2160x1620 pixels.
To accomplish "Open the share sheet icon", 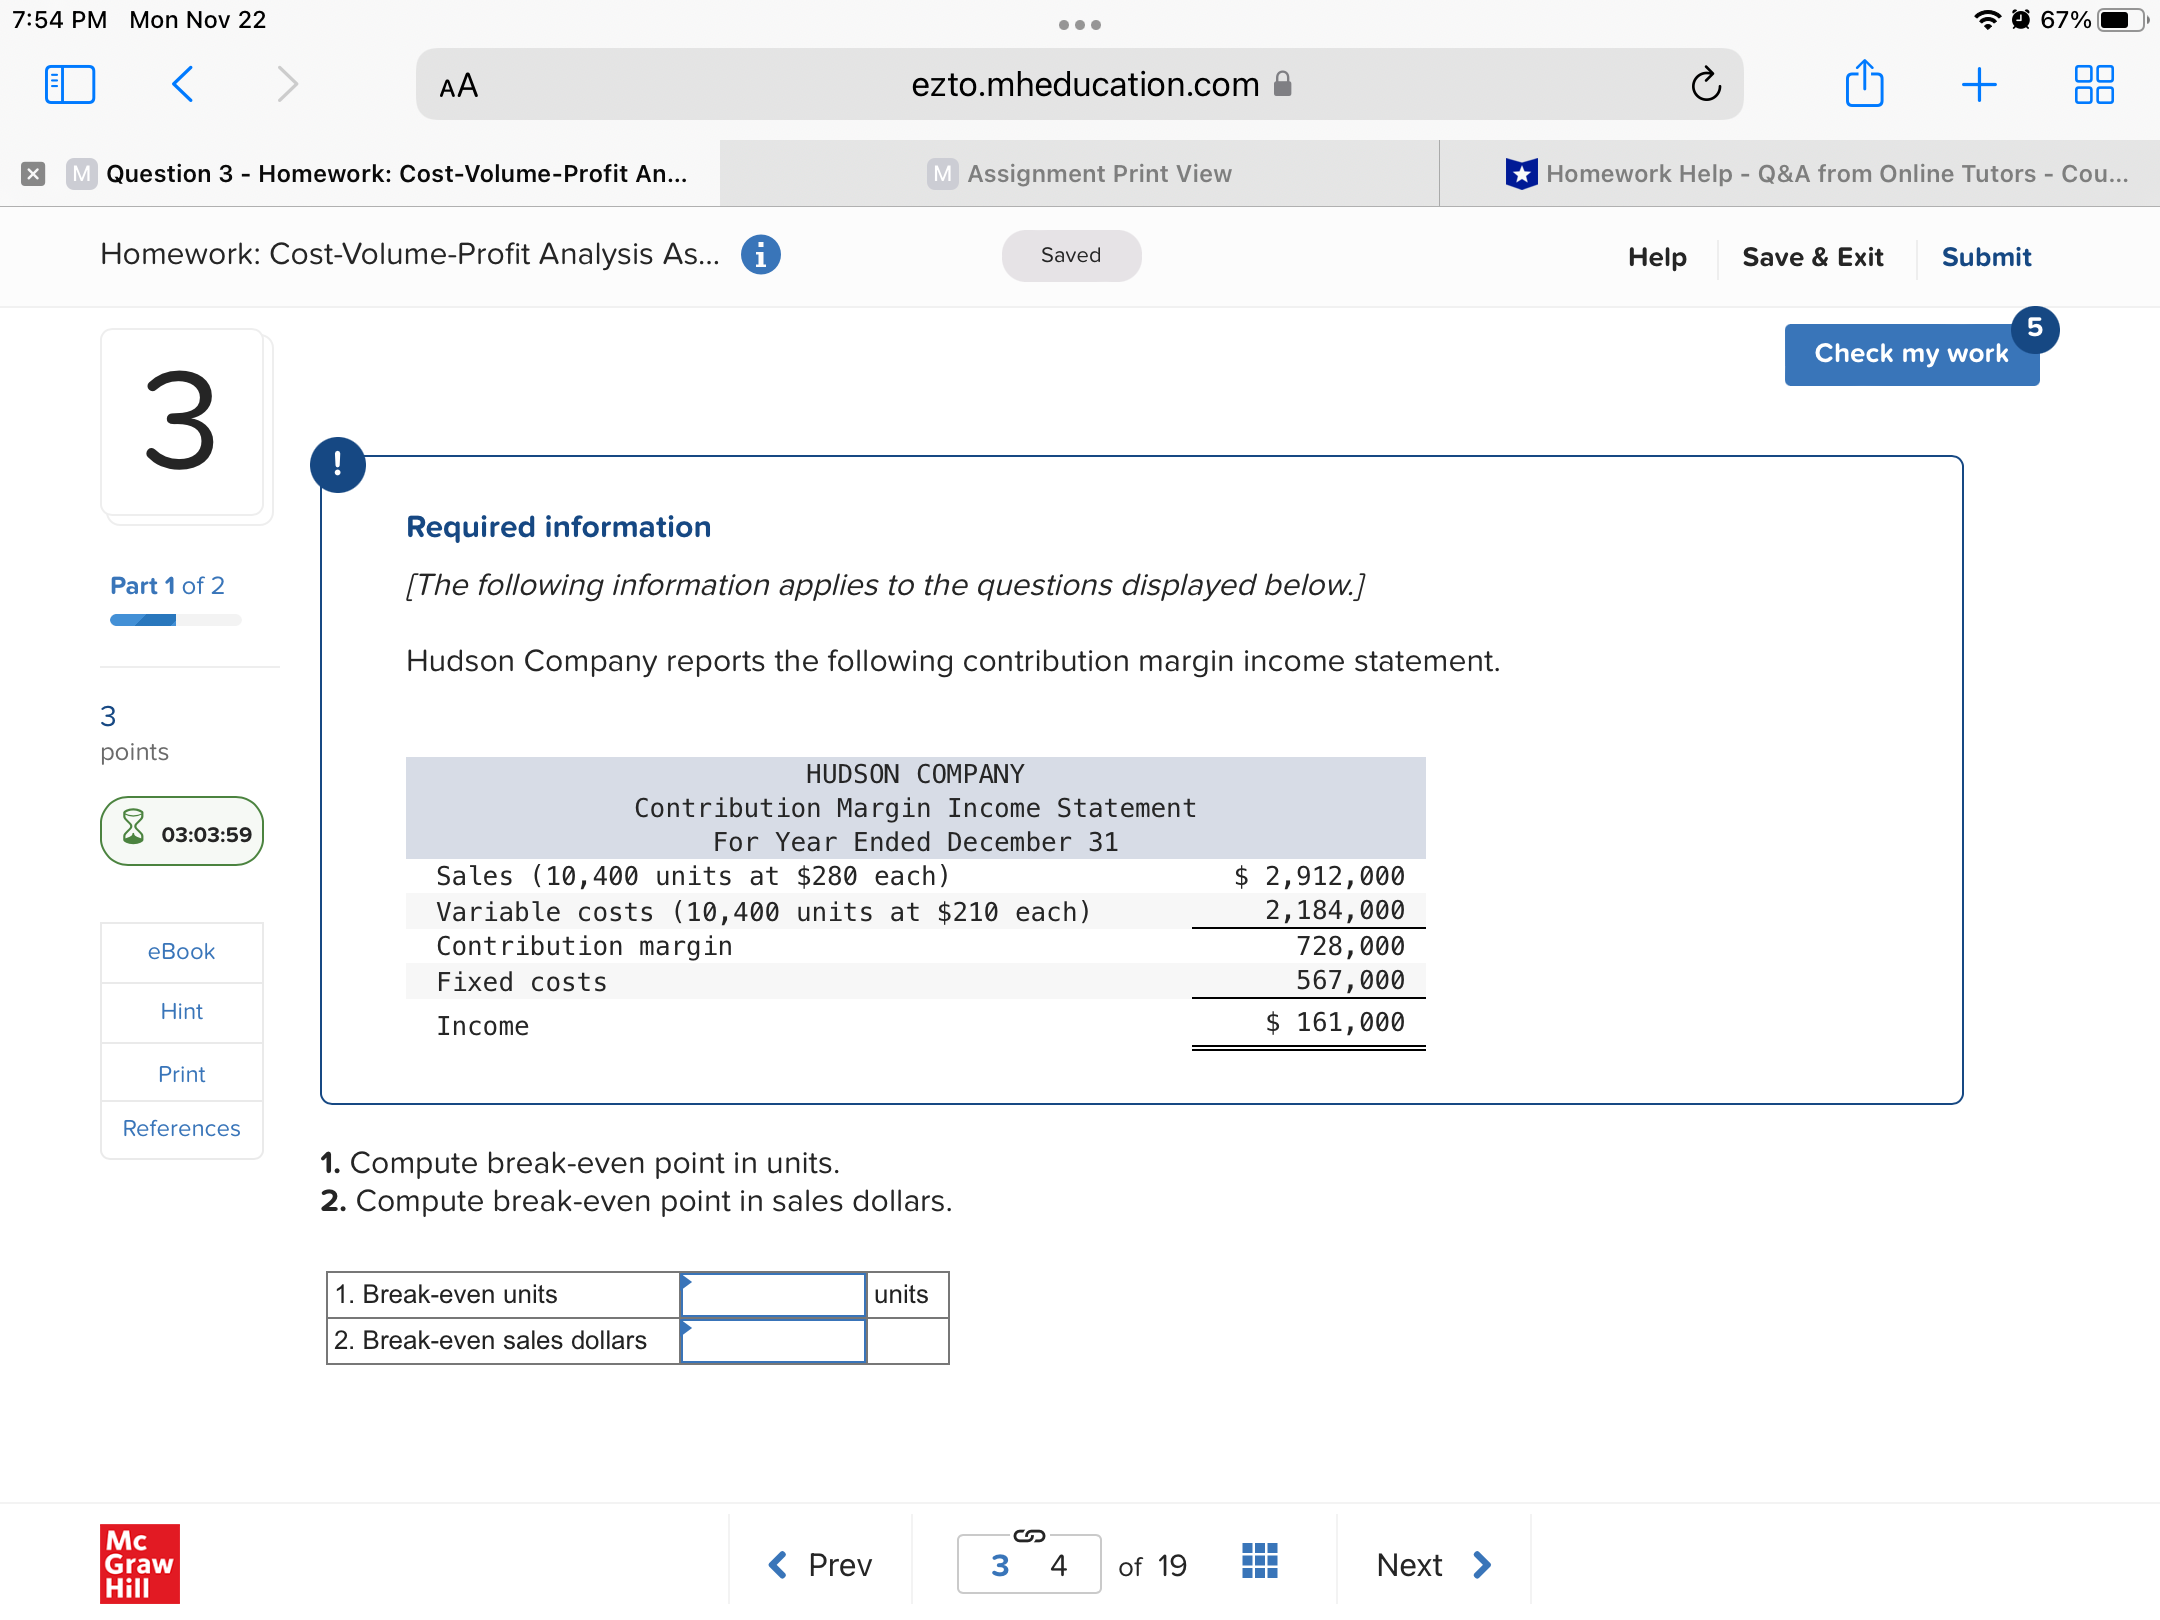I will click(x=1864, y=85).
